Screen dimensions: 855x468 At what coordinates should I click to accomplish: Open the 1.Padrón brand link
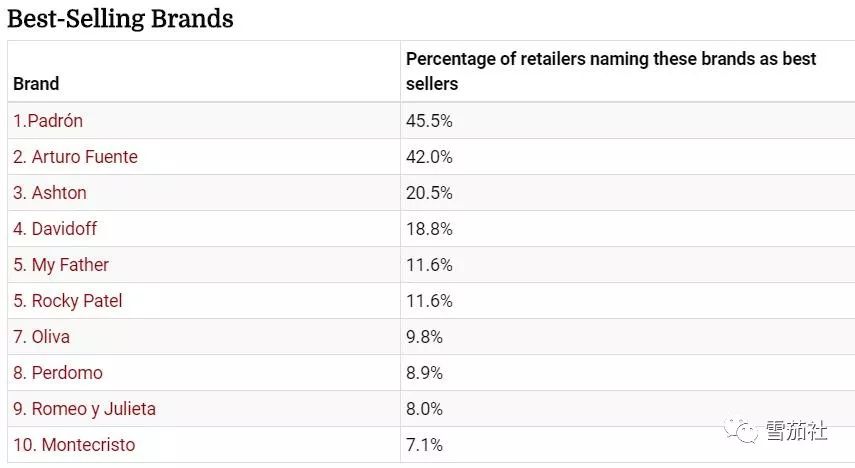pos(48,121)
